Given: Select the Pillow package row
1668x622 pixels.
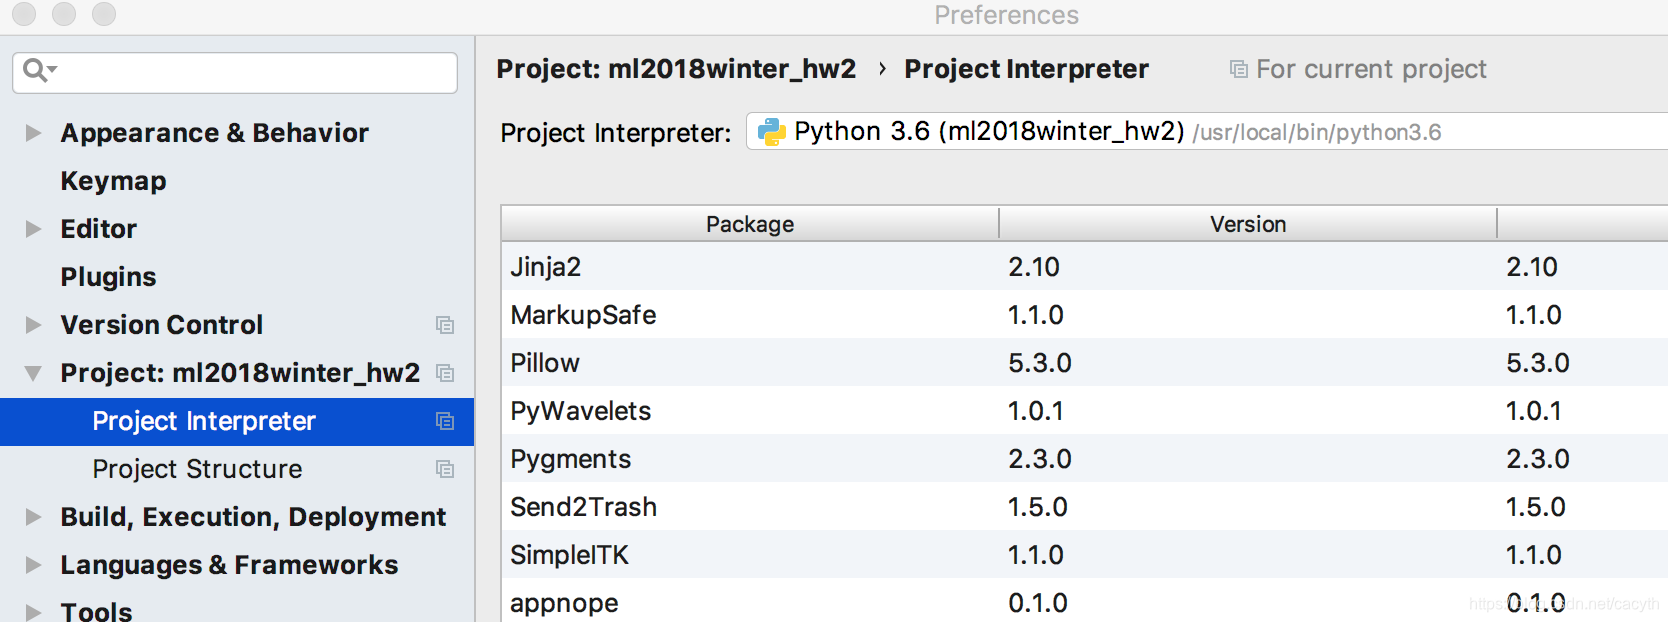Looking at the screenshot, I should pyautogui.click(x=545, y=363).
